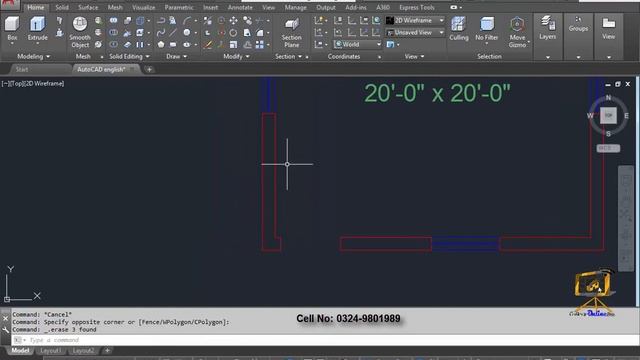This screenshot has height=360, width=640.
Task: Expand the Draw panel
Action: pyautogui.click(x=176, y=56)
